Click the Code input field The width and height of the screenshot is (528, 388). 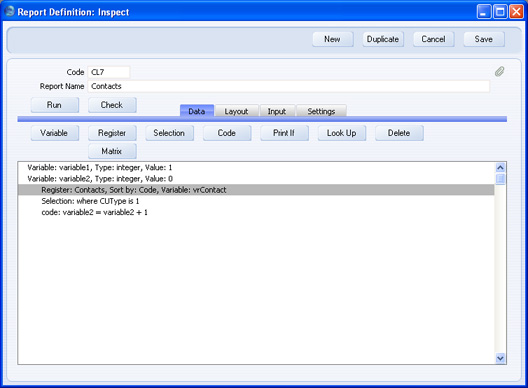click(x=109, y=72)
